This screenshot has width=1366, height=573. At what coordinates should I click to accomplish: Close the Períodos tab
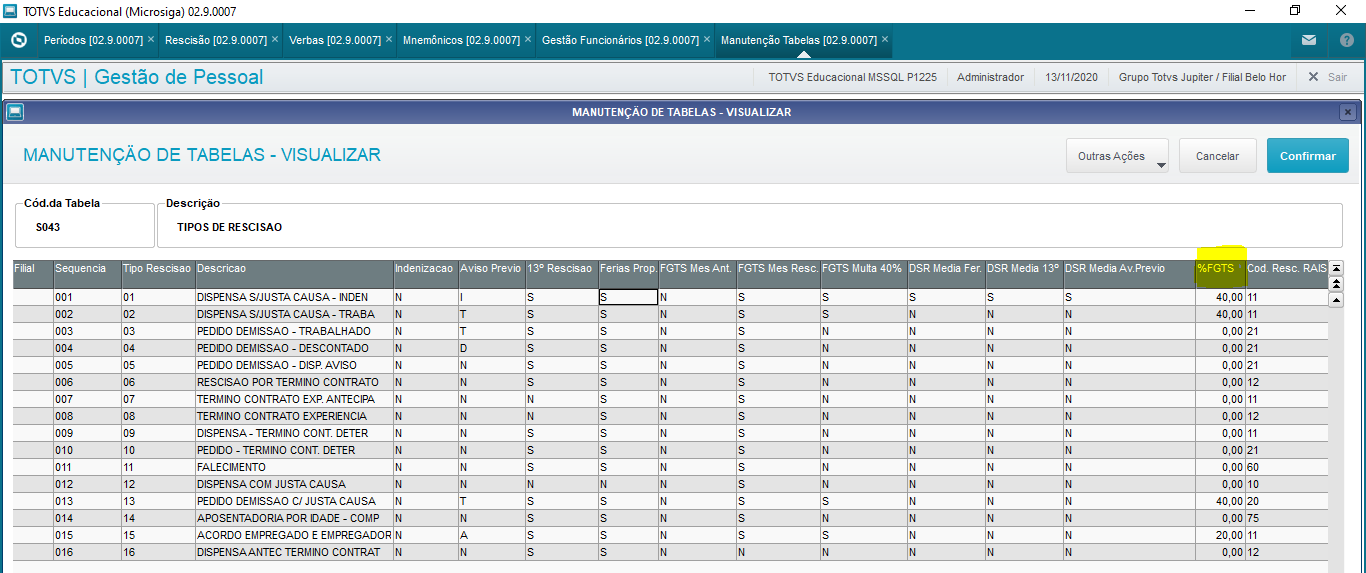[x=150, y=40]
